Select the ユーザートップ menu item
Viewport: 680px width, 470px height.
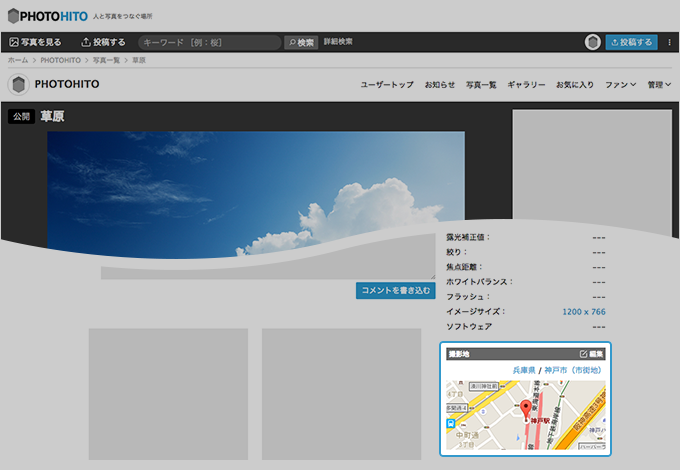click(387, 85)
